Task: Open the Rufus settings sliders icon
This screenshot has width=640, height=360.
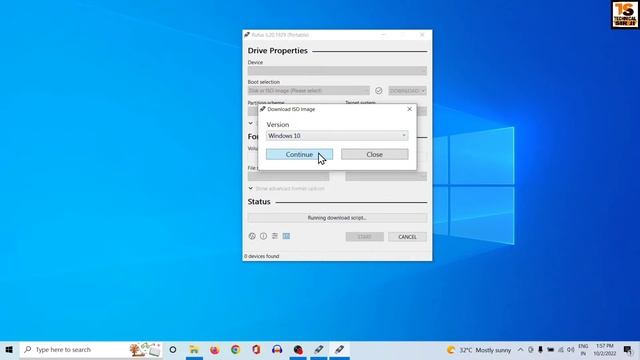Action: 275,236
